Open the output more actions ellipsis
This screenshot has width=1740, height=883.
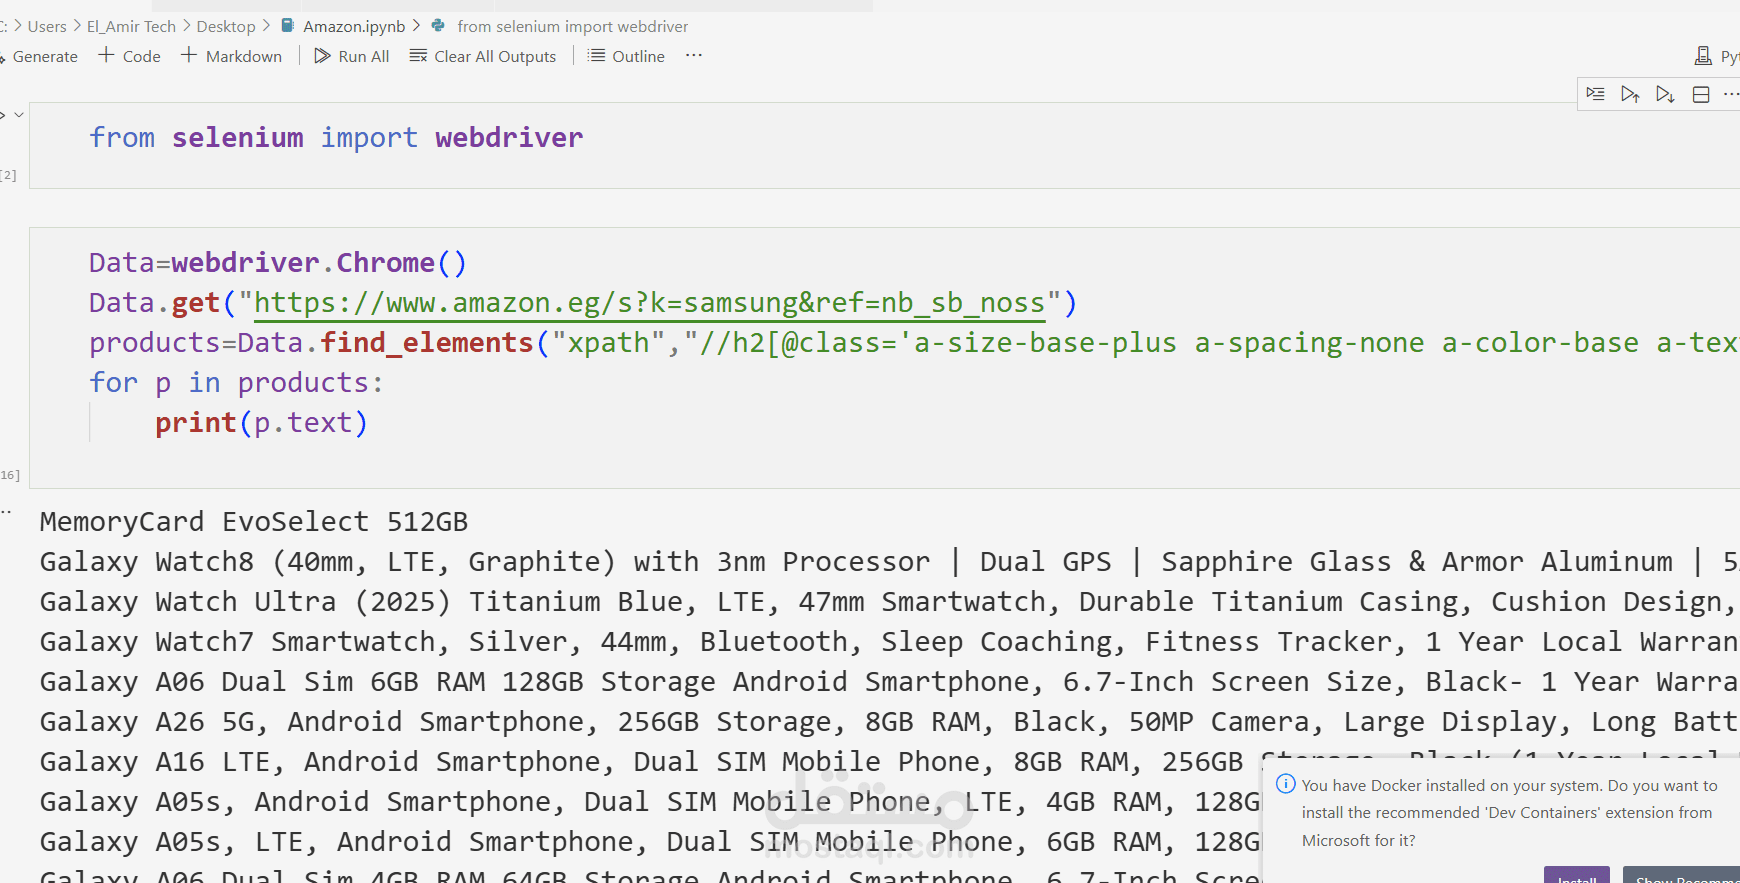(6, 511)
